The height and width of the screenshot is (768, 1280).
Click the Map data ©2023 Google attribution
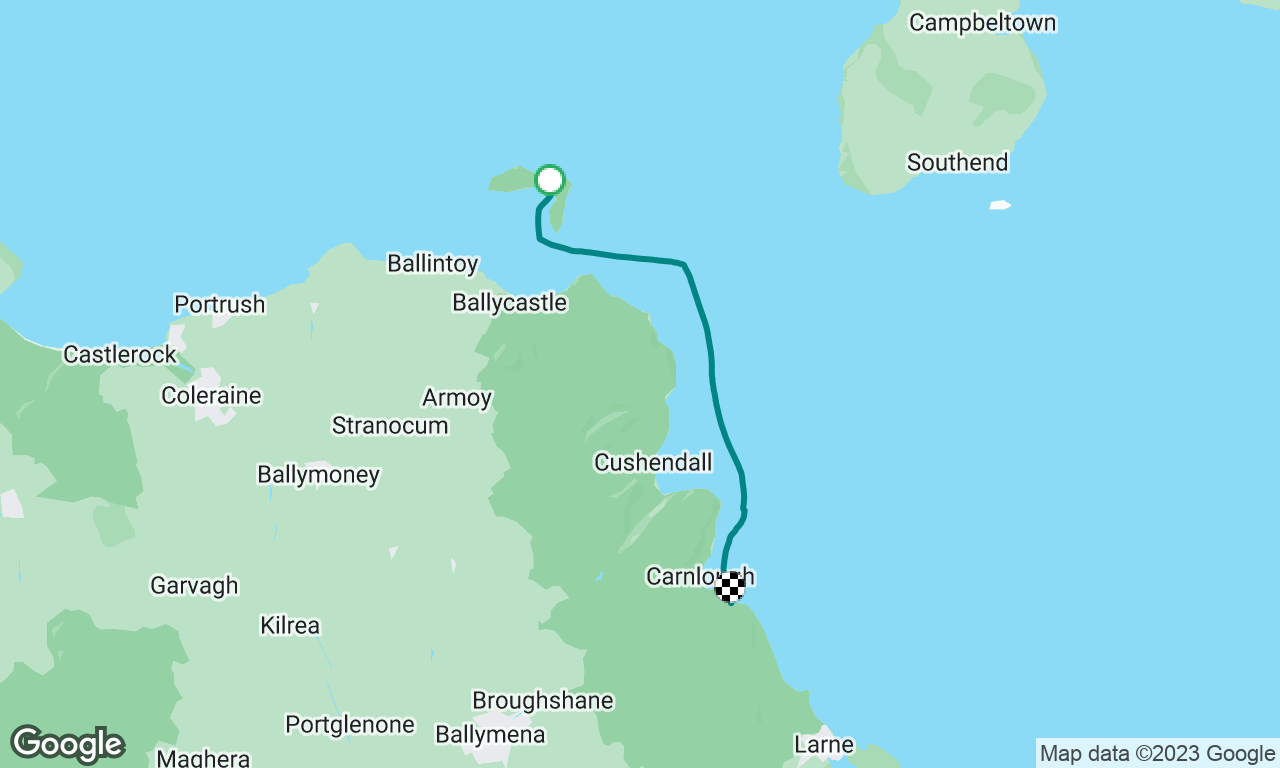click(x=1157, y=754)
